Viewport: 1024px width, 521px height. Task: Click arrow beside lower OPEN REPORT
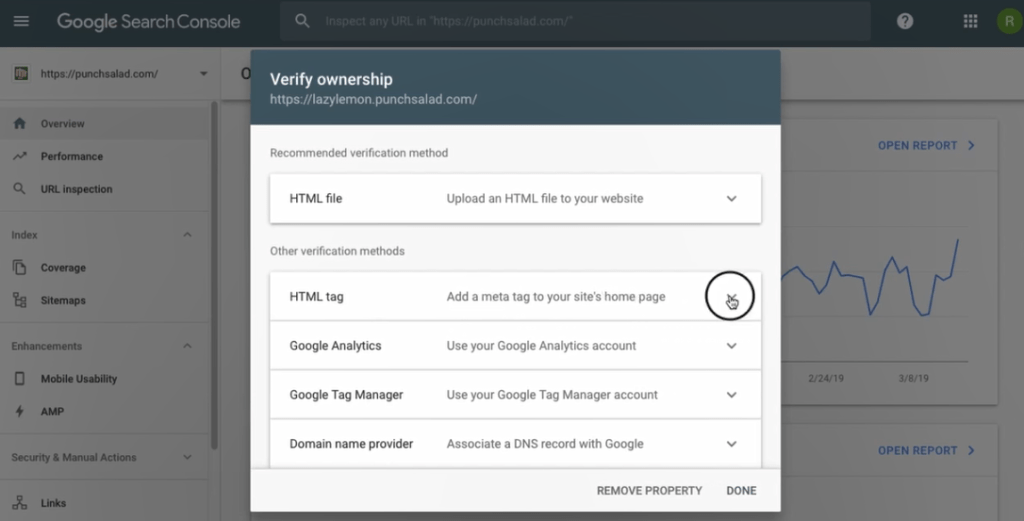point(971,450)
